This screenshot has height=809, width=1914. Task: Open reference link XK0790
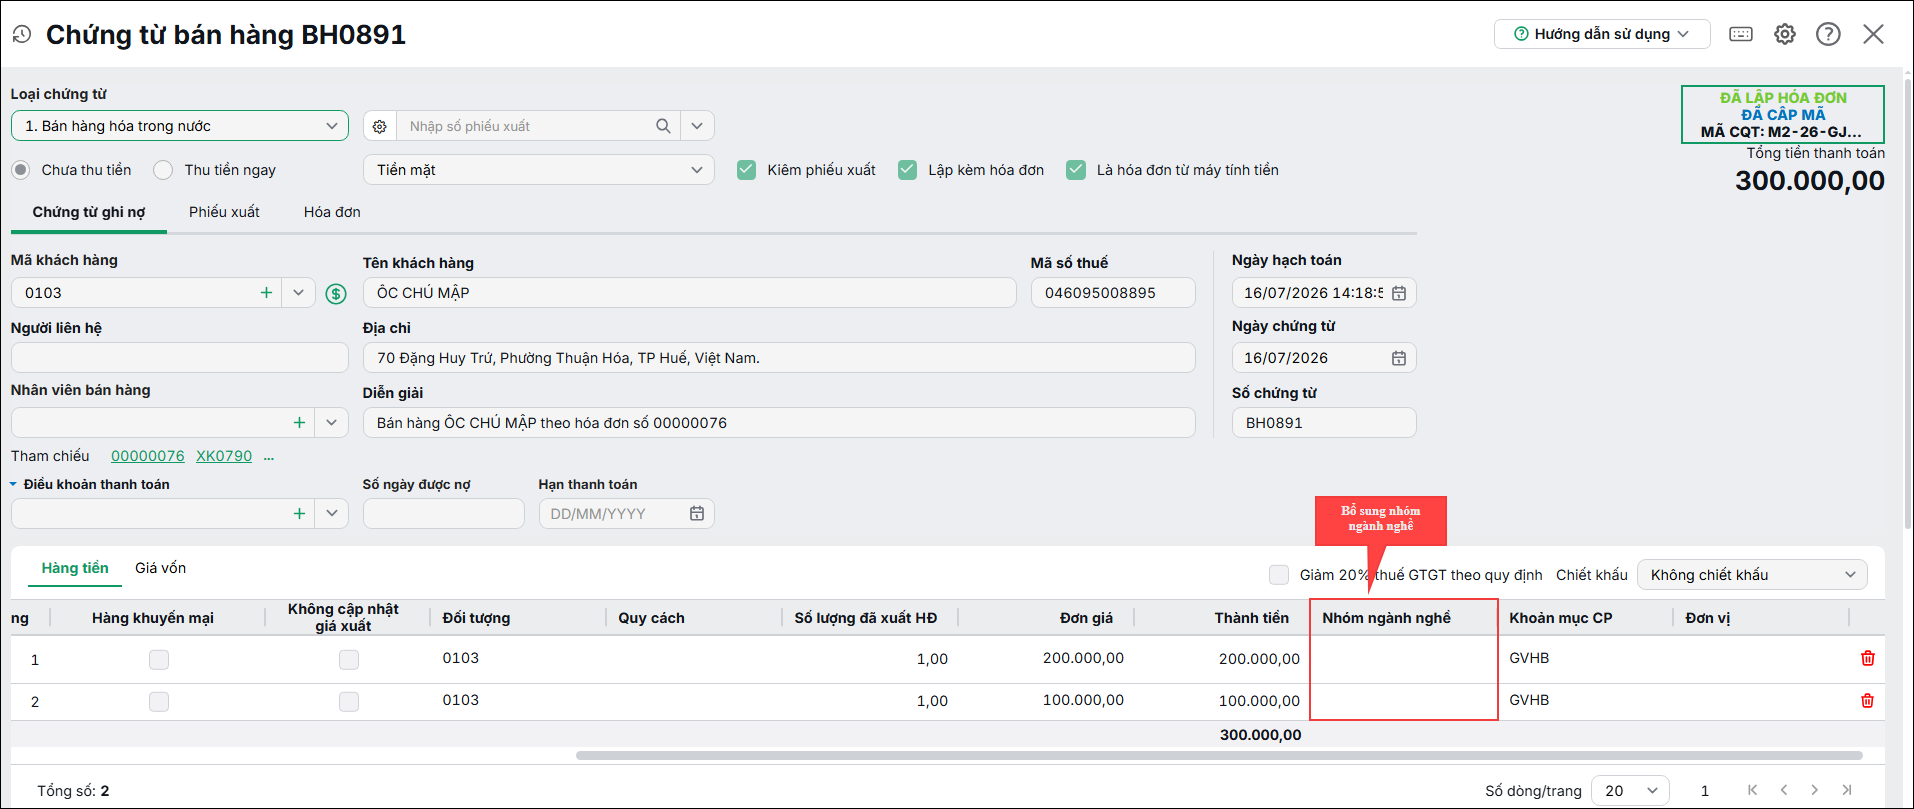(x=224, y=456)
